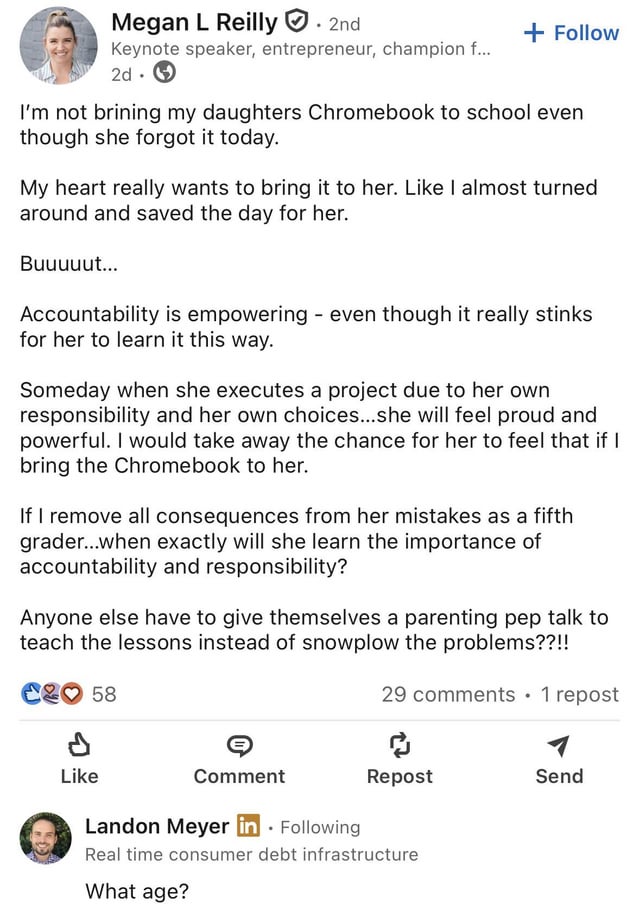Open the 29 comments list
640x917 pixels.
(448, 694)
